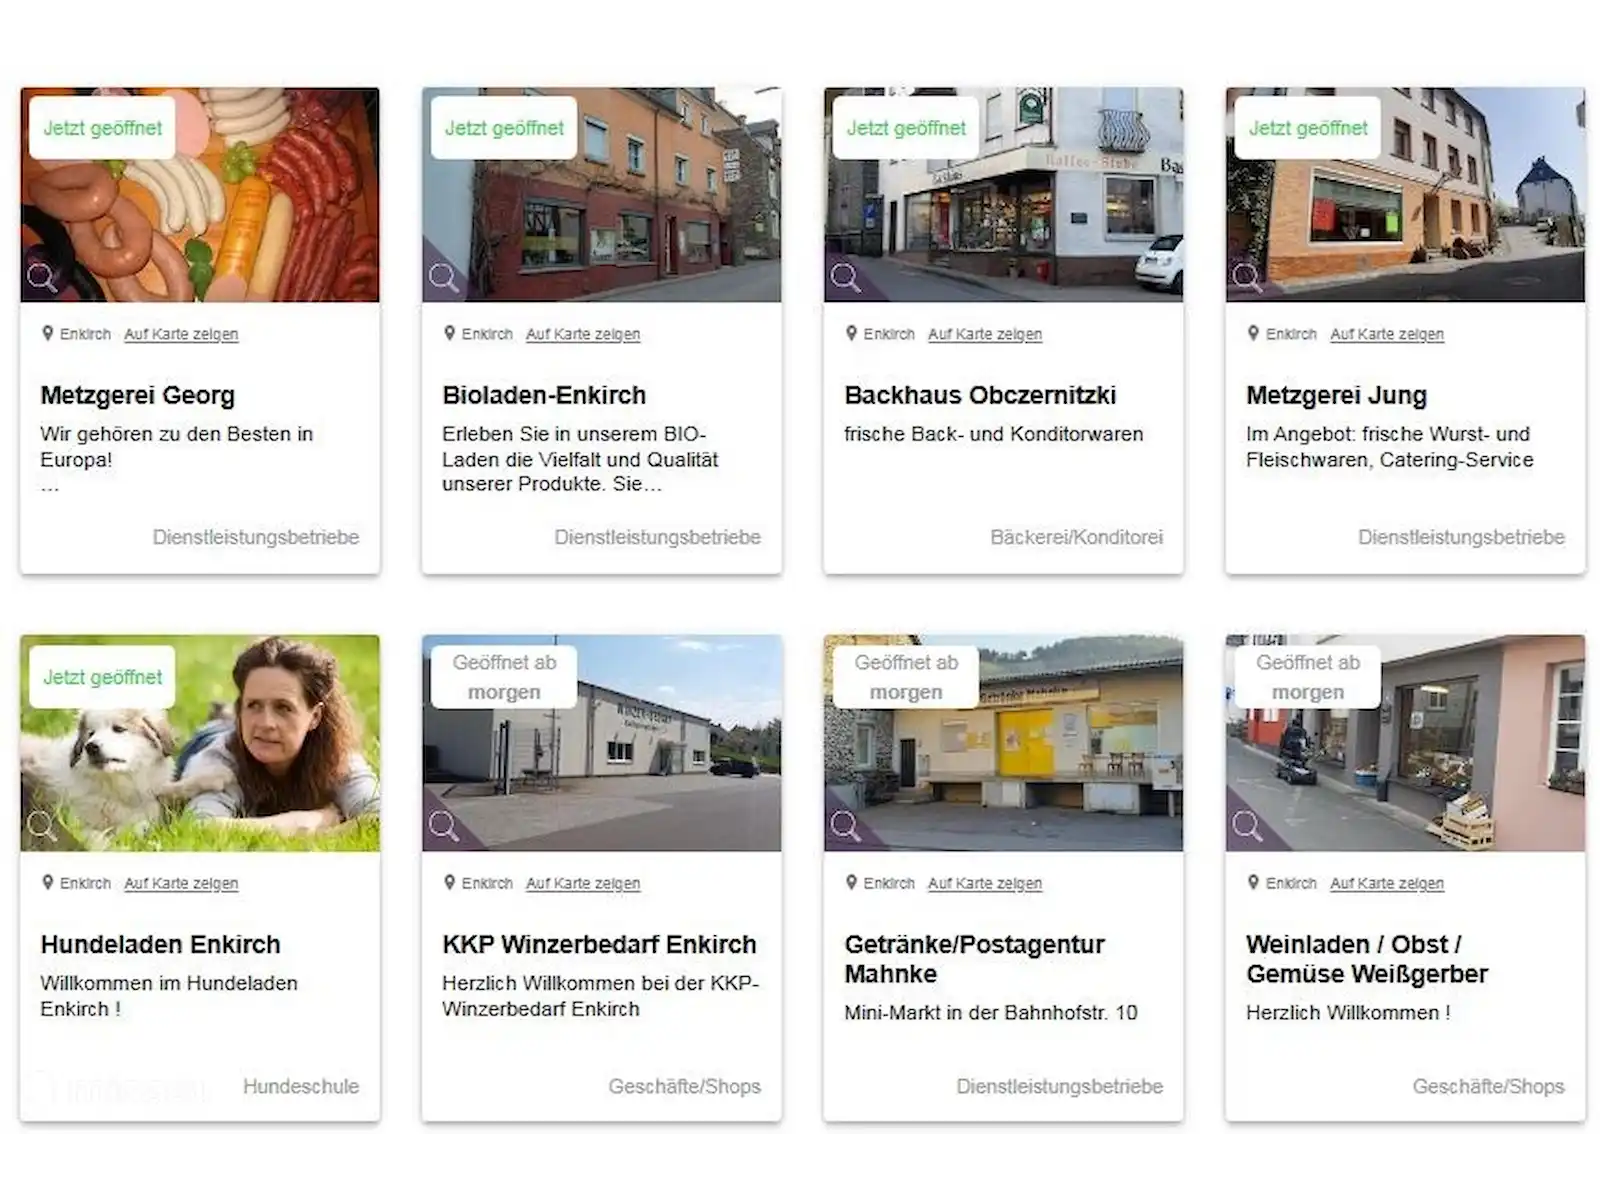
Task: Open the Weinladen Weißgerber storefront thumbnail
Action: point(1405,743)
